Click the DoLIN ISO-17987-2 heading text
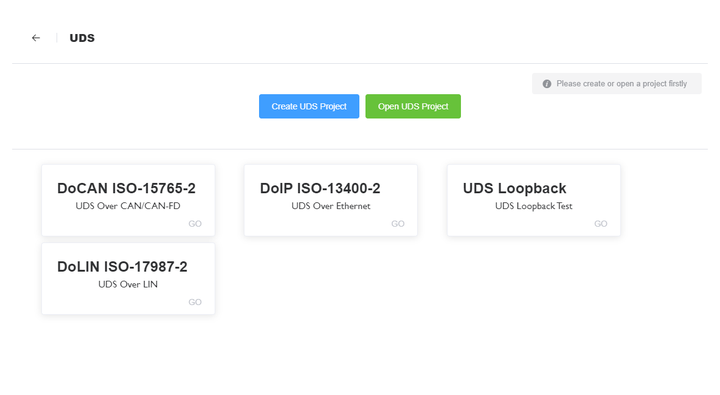The height and width of the screenshot is (395, 720). (x=122, y=267)
